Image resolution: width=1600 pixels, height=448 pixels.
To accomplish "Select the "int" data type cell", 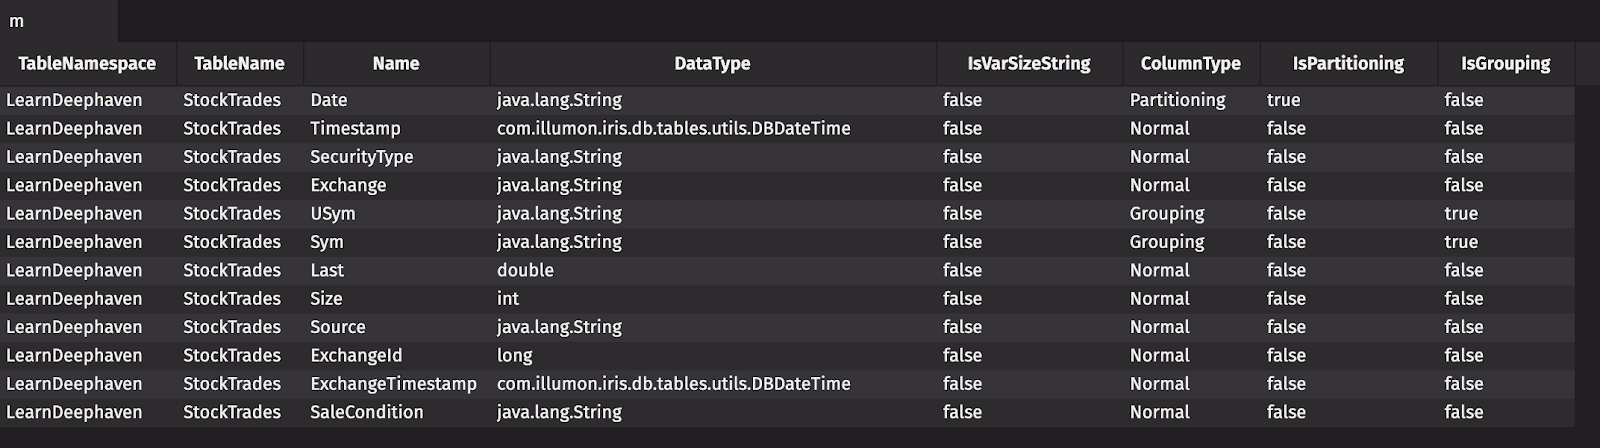I will click(508, 299).
